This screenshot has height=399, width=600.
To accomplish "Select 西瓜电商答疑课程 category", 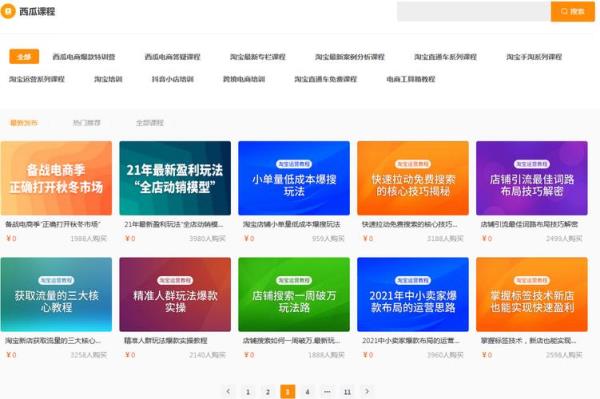I will point(173,57).
